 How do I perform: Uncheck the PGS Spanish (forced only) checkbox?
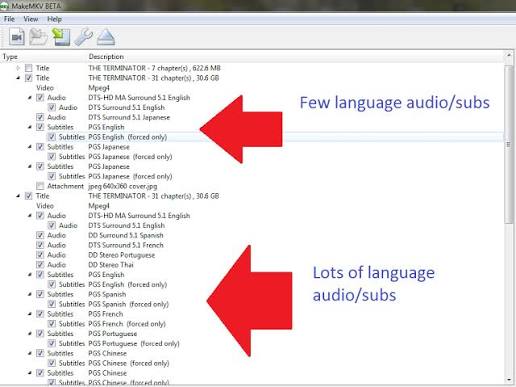pos(52,304)
